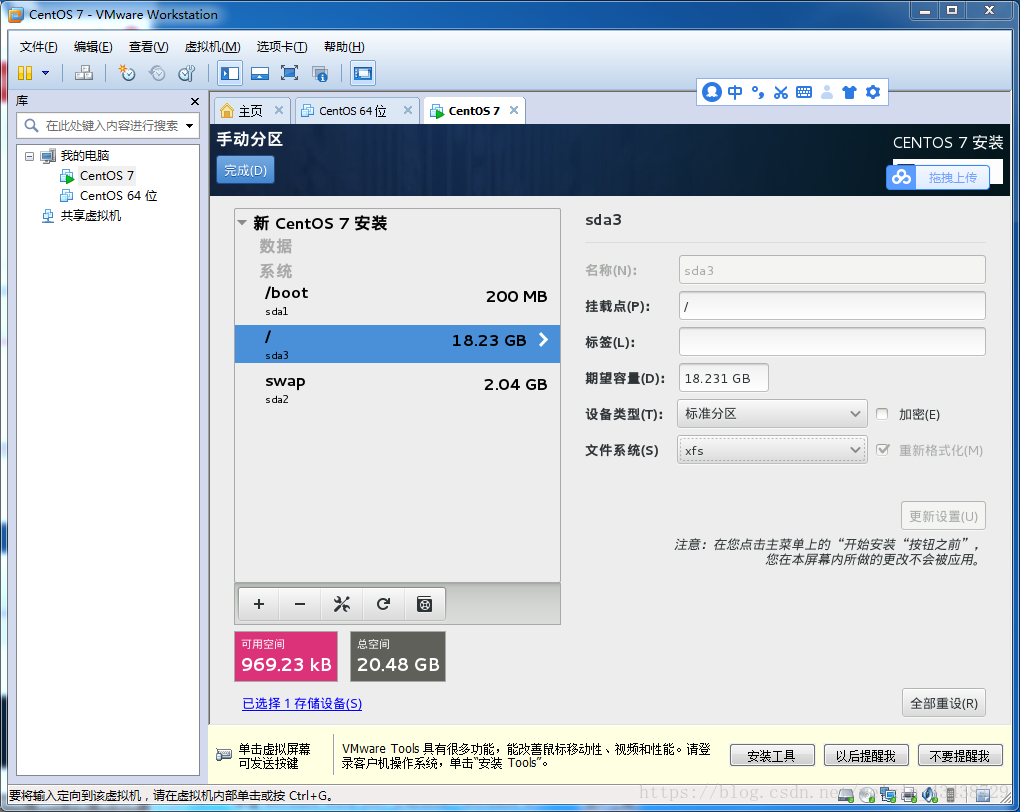Screen dimensions: 1020x812
Task: Close the CentOS 7 tab
Action: pyautogui.click(x=514, y=110)
